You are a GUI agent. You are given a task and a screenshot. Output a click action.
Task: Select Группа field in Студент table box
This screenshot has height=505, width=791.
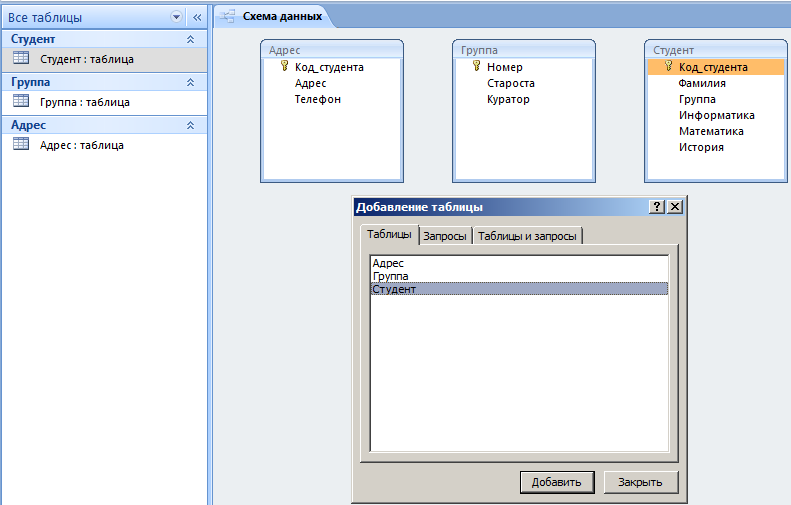click(x=697, y=99)
